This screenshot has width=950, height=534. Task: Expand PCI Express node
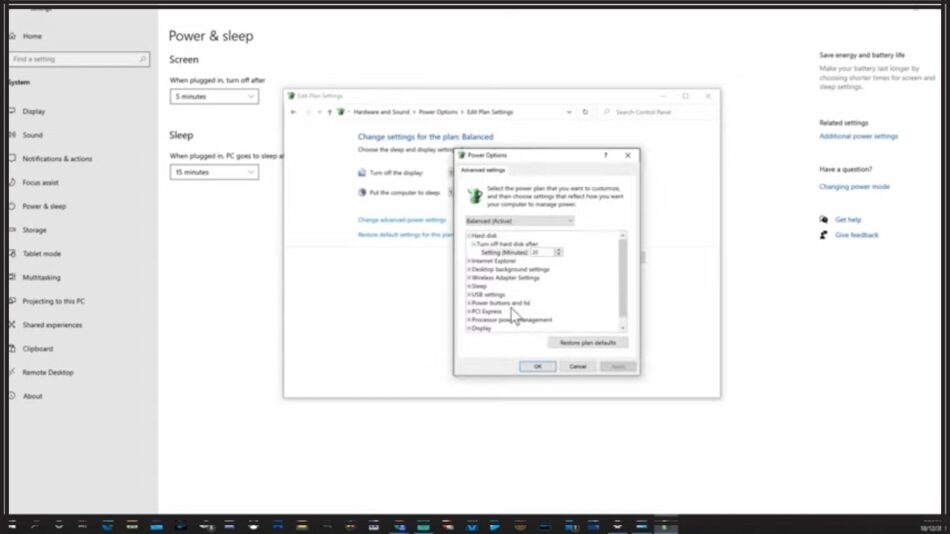[x=469, y=312]
